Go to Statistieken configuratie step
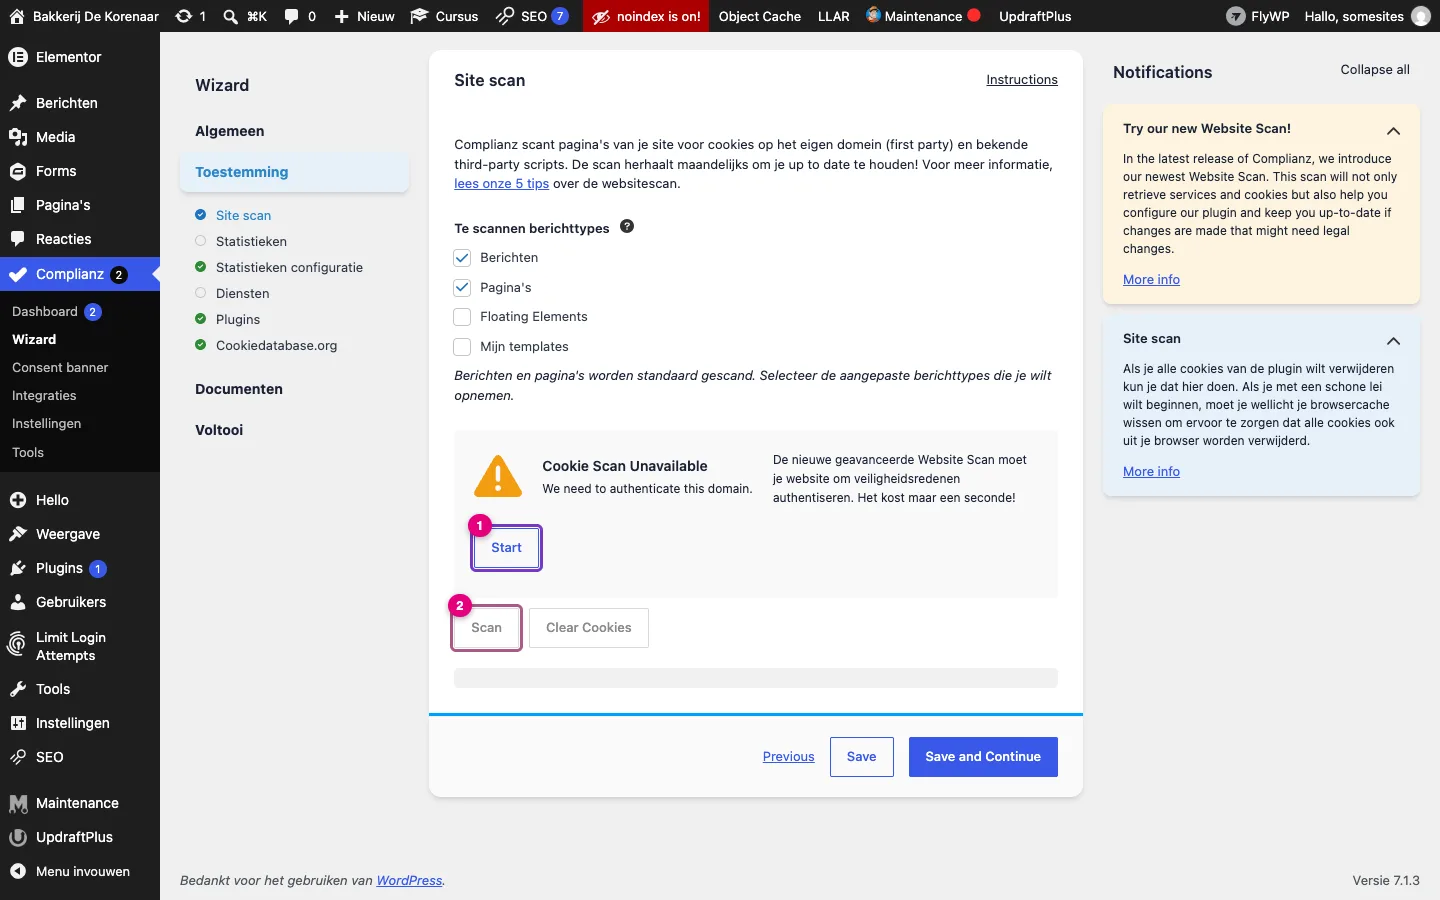Screen dimensions: 1440x900 (289, 267)
